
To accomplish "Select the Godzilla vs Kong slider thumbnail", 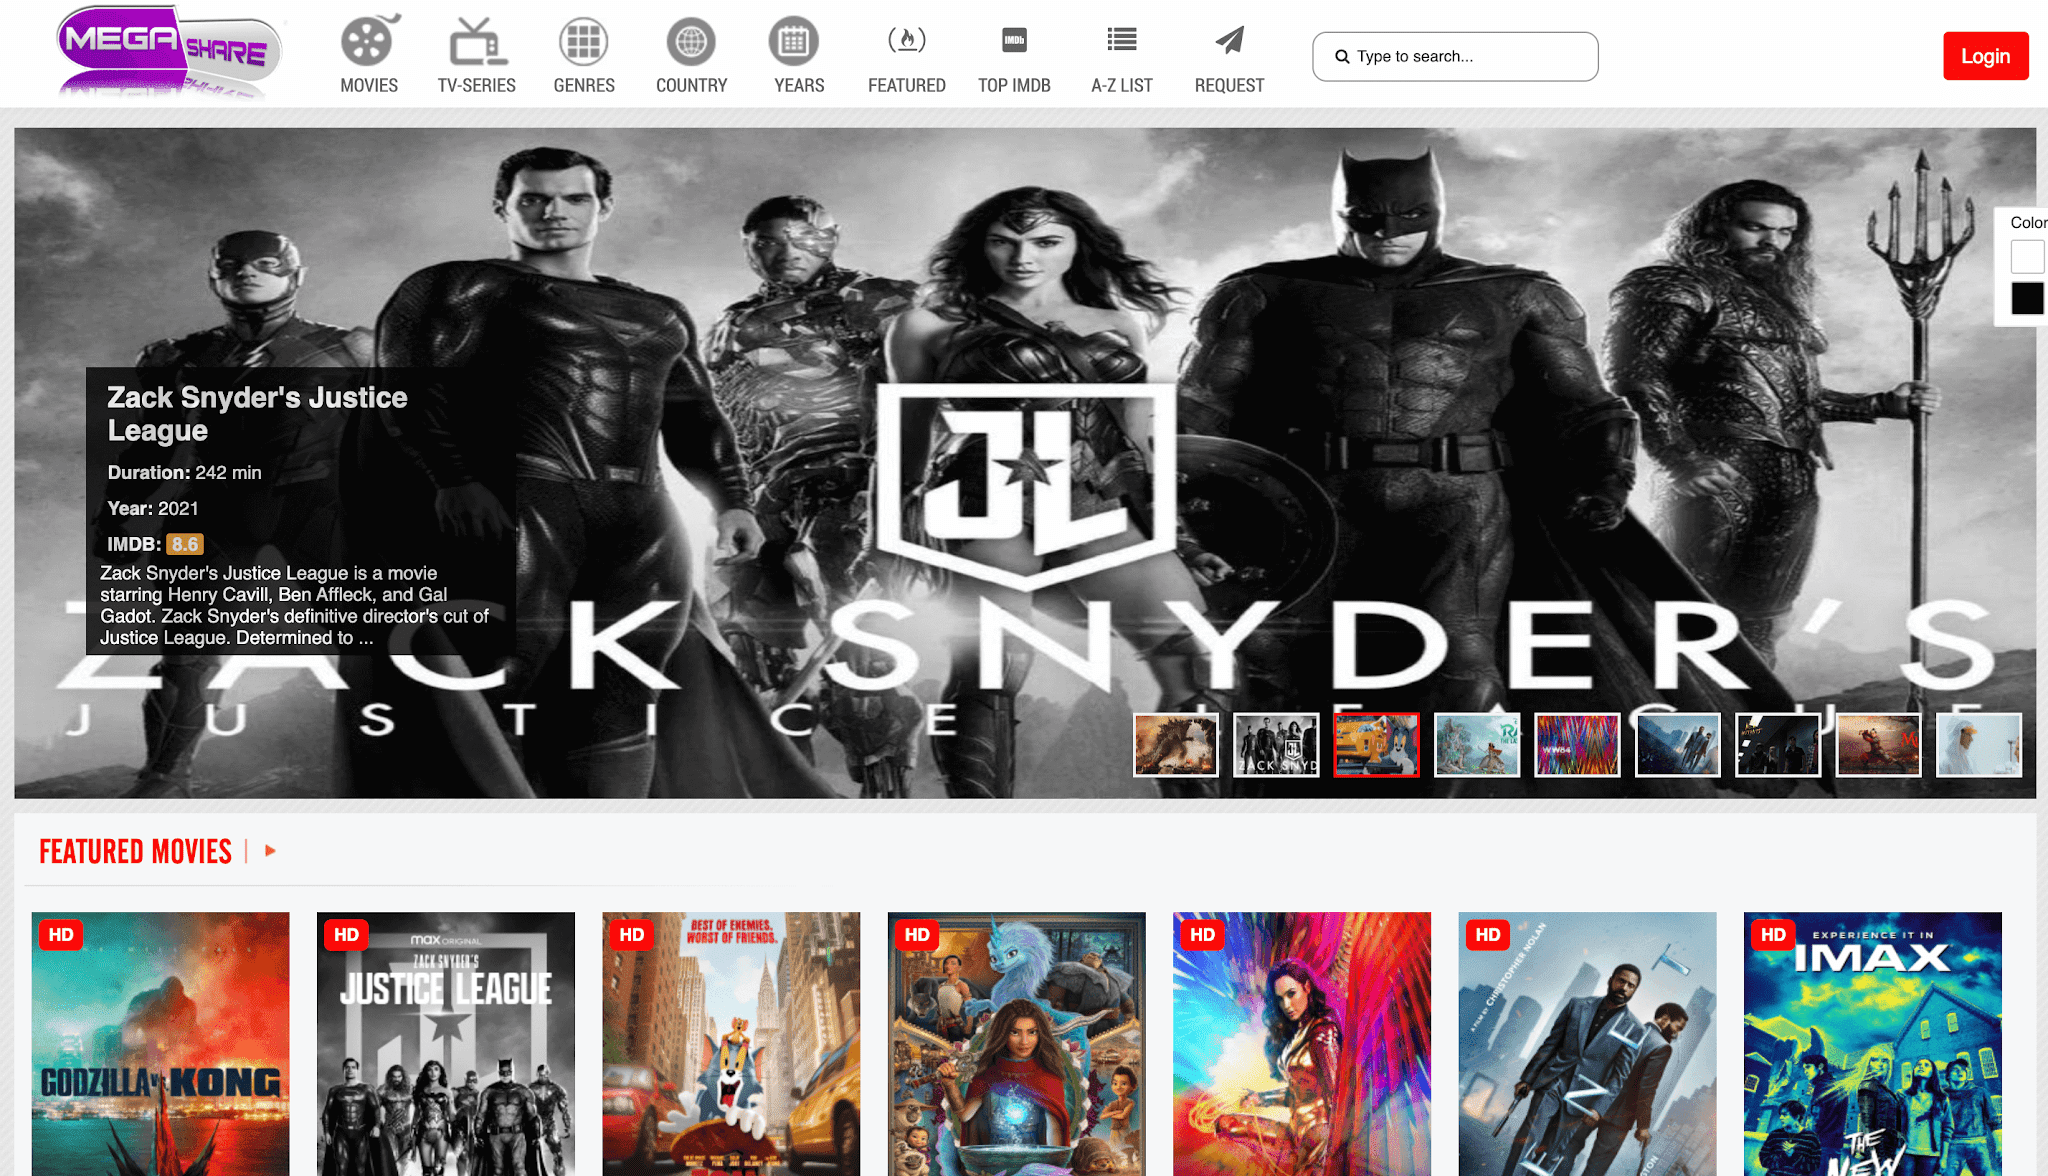I will 1175,745.
